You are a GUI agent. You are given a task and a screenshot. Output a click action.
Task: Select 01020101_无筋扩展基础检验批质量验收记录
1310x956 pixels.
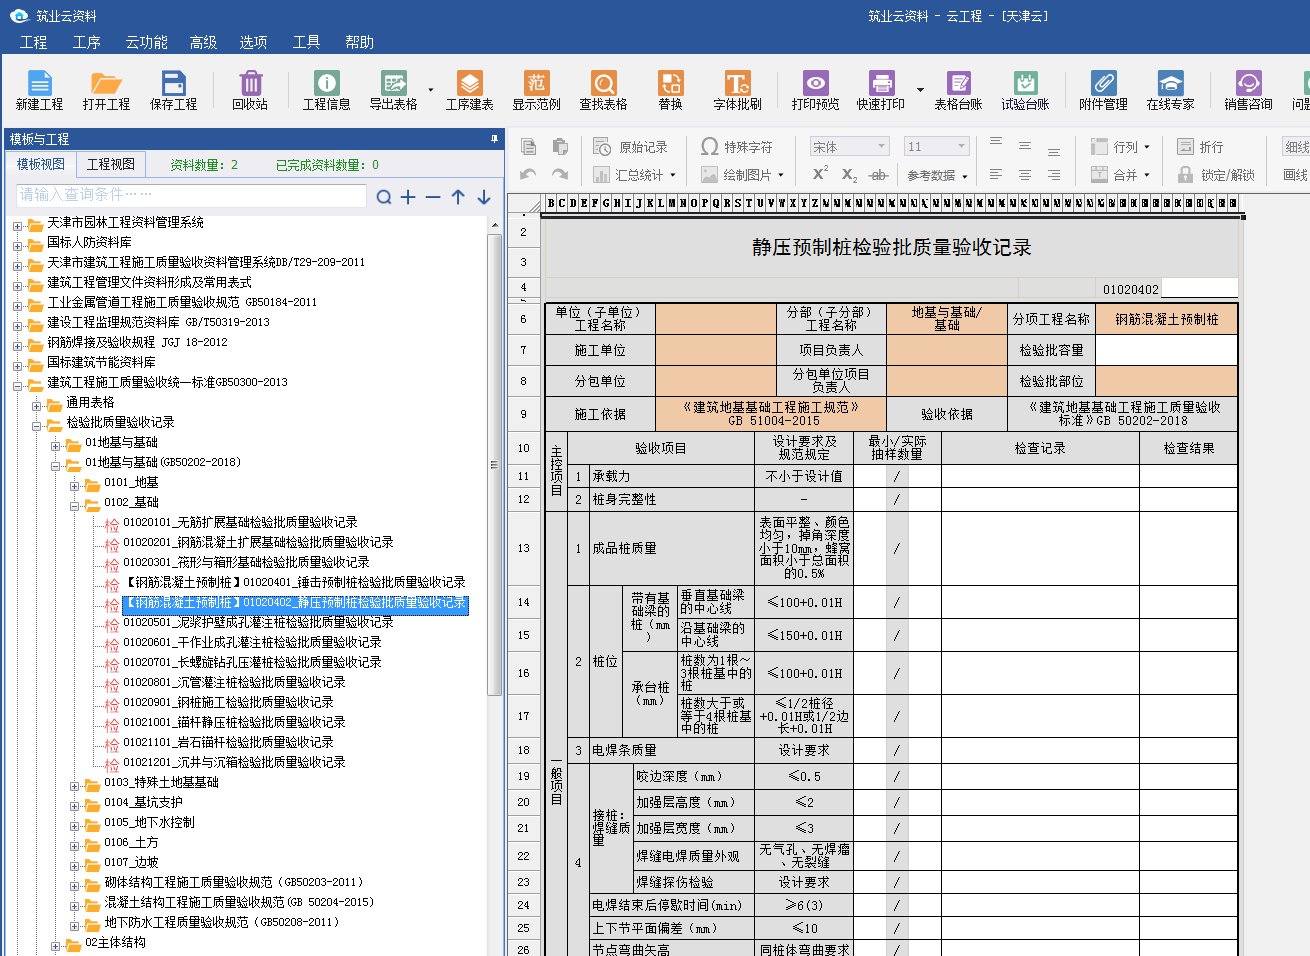(x=240, y=522)
